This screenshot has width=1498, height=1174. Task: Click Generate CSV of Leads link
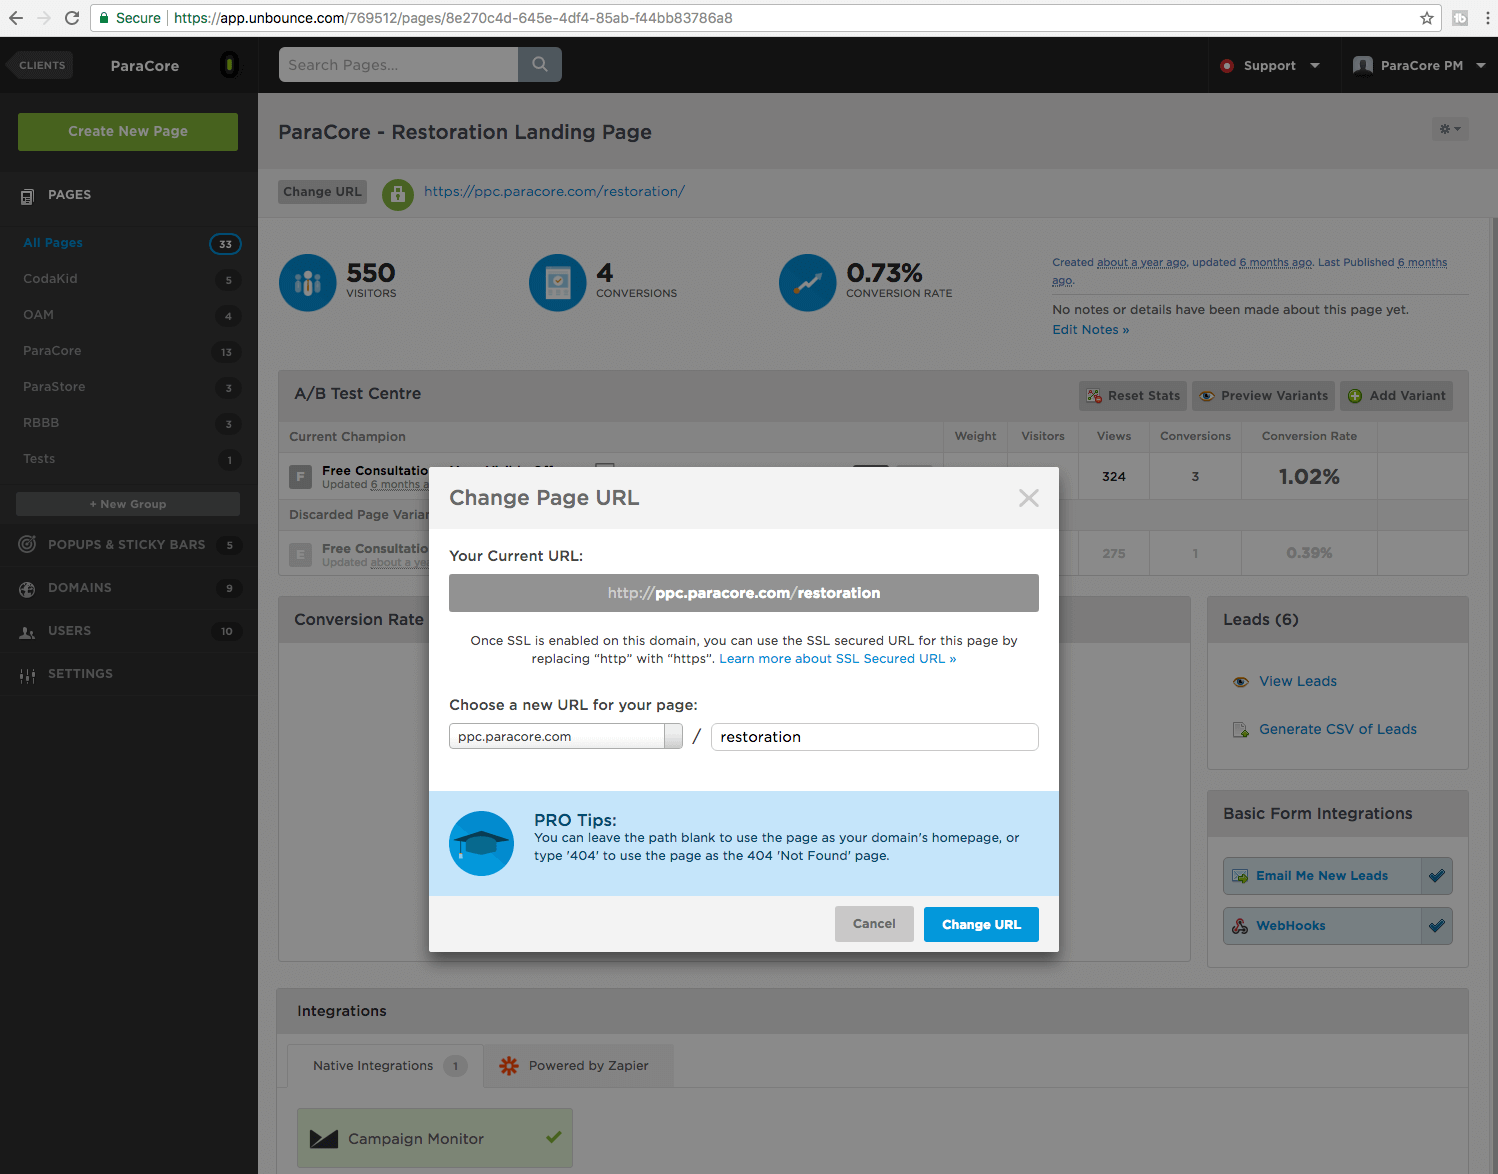pos(1338,730)
